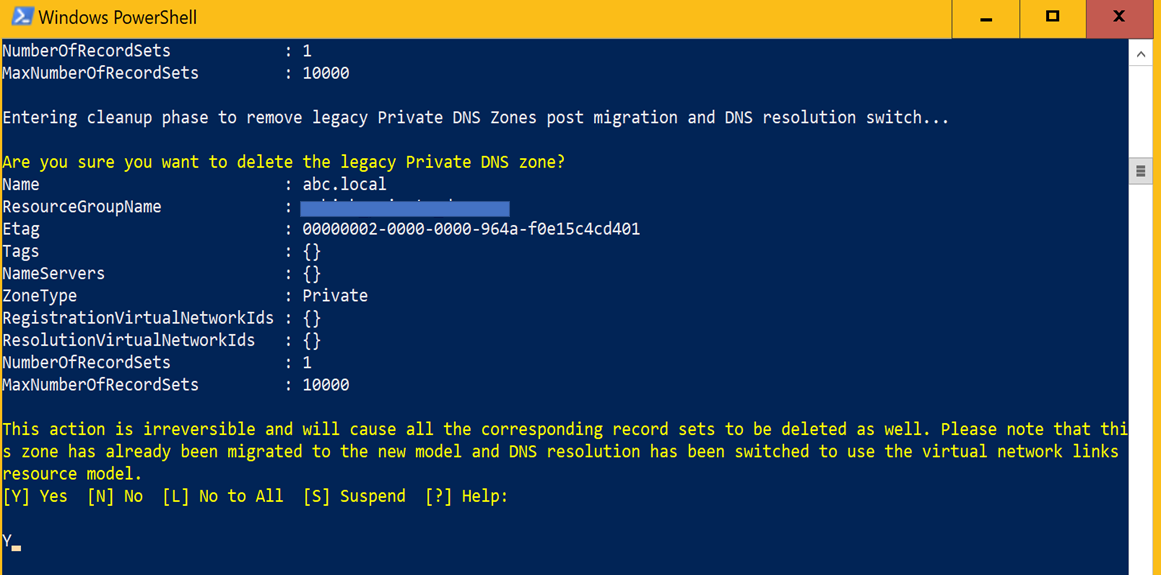
Task: Click the delete legacy Private DNS zone question
Action: coord(284,162)
